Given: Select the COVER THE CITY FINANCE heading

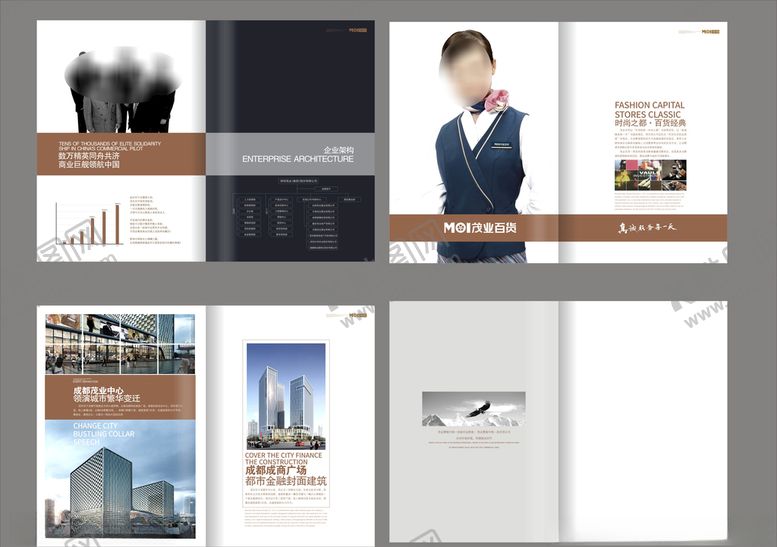Looking at the screenshot, I should point(284,460).
